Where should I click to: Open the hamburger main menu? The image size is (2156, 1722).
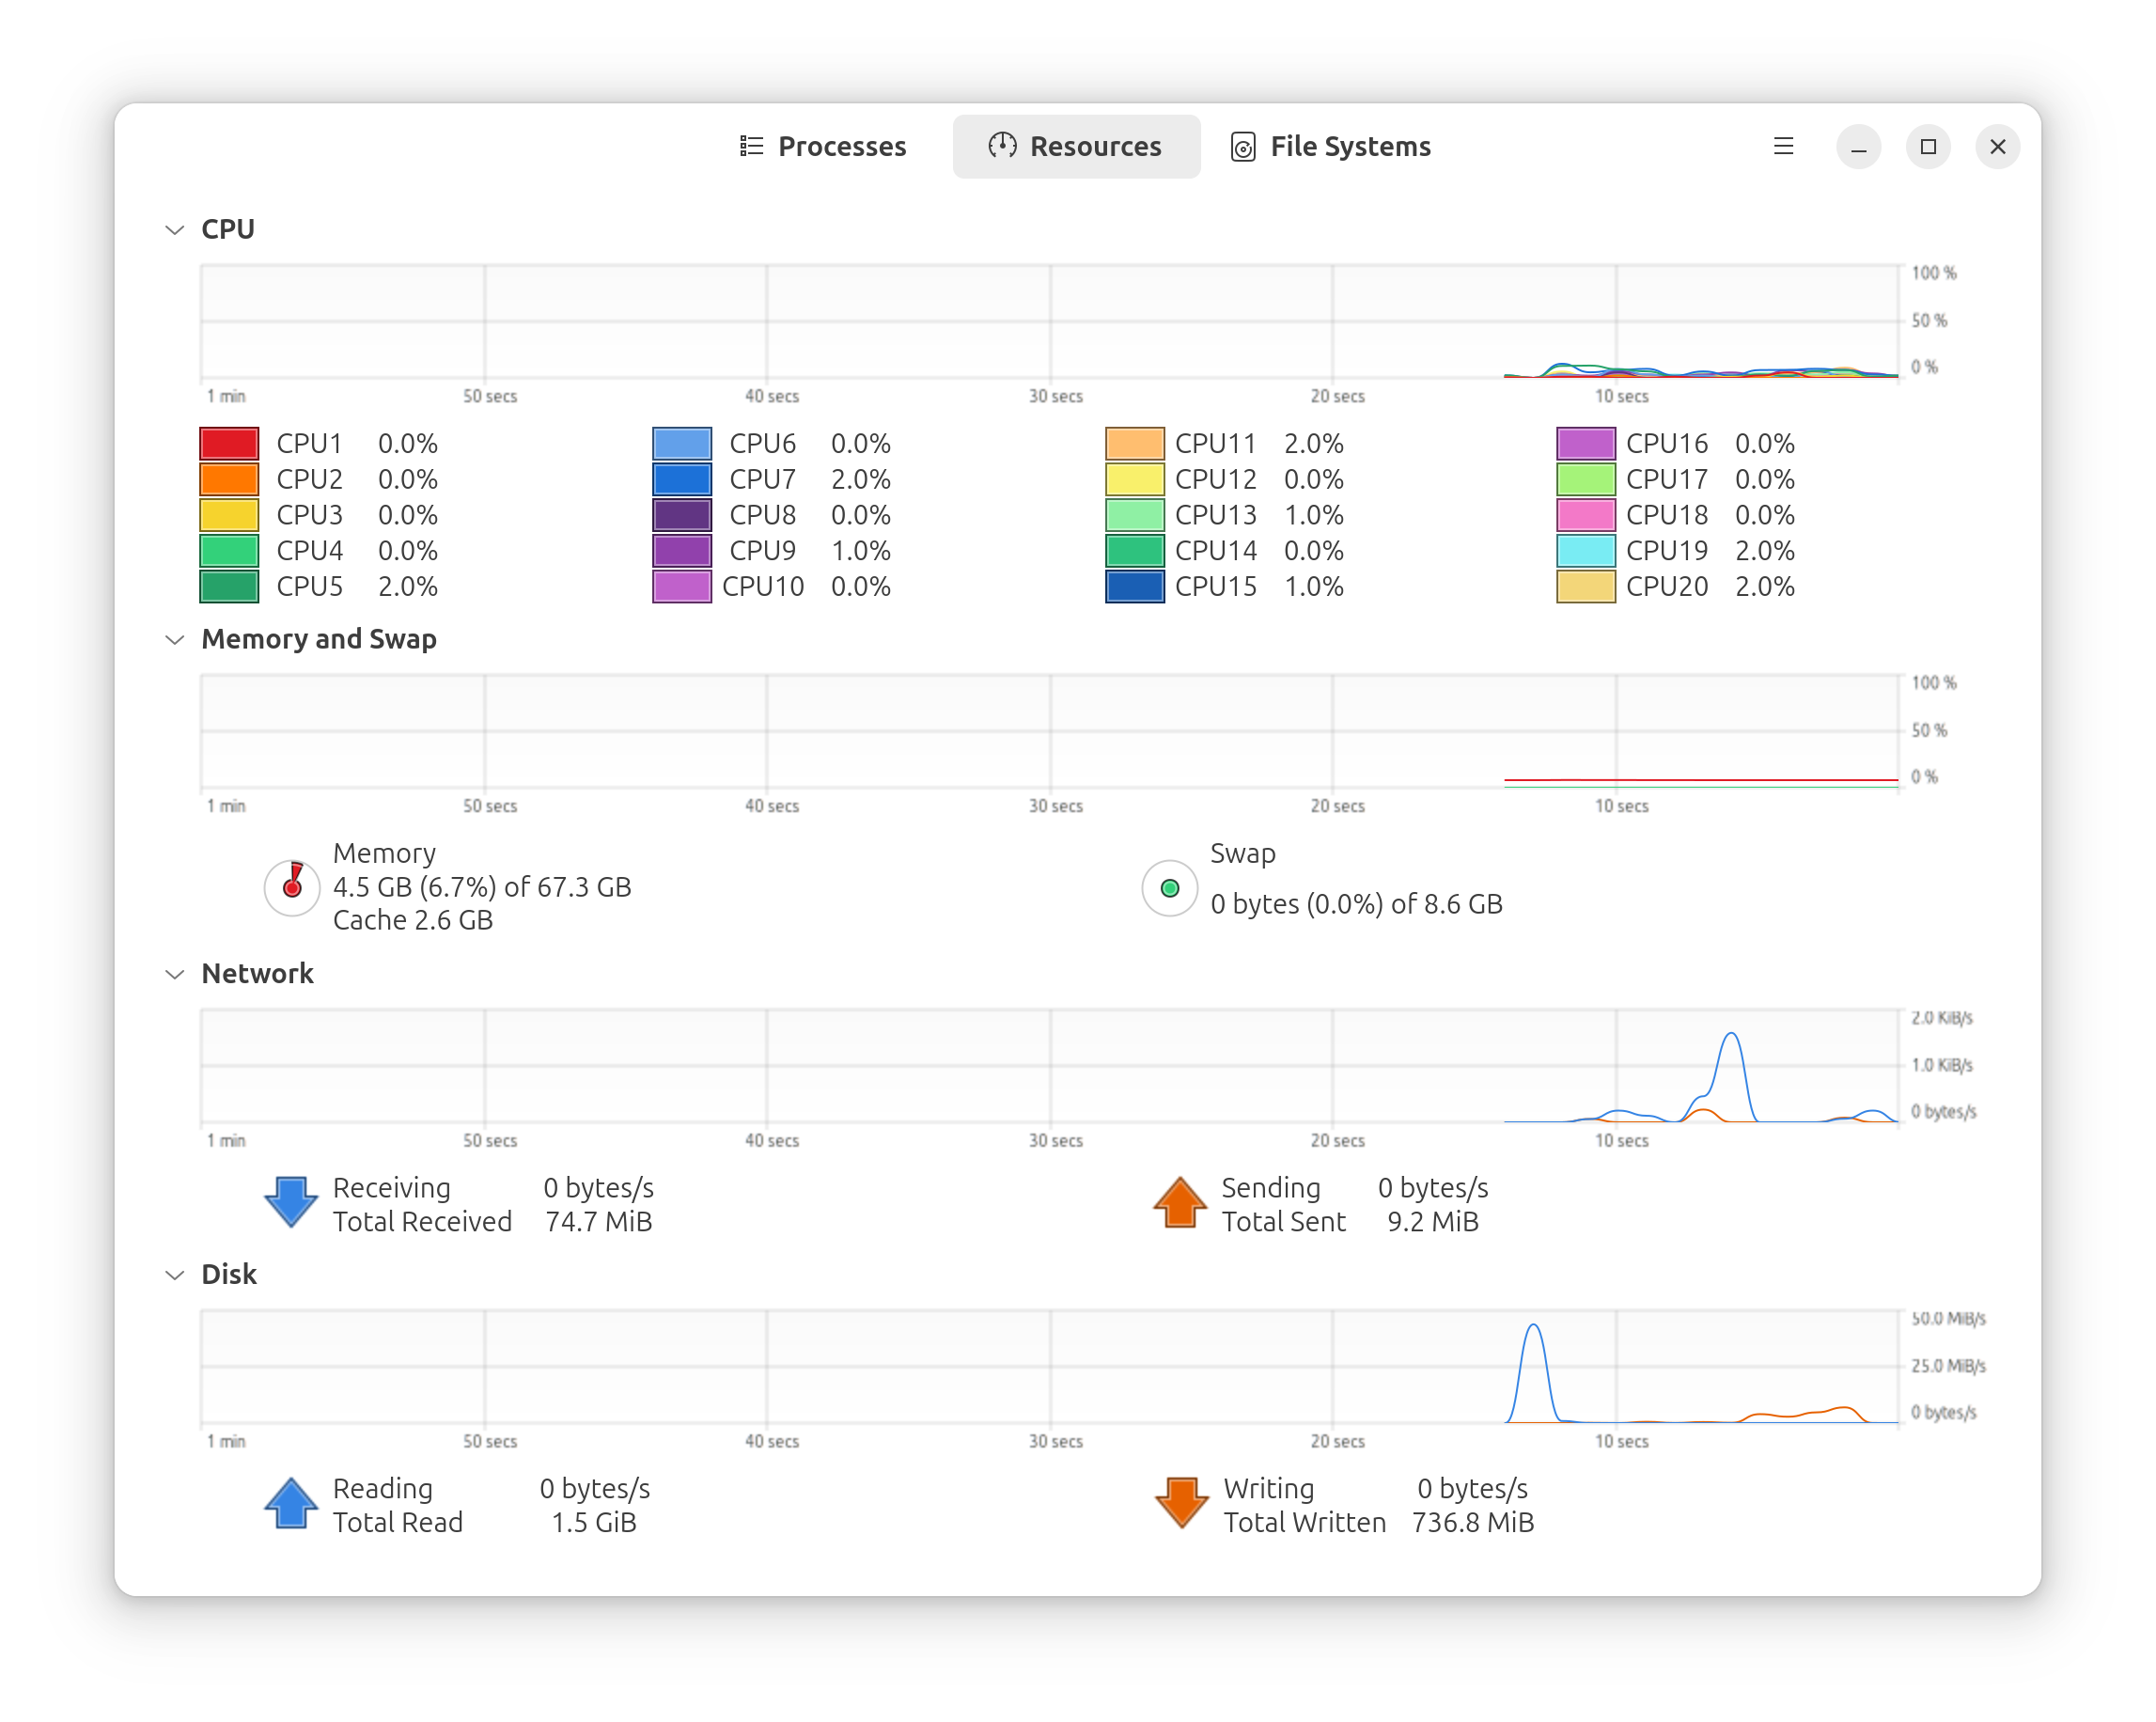point(1783,146)
